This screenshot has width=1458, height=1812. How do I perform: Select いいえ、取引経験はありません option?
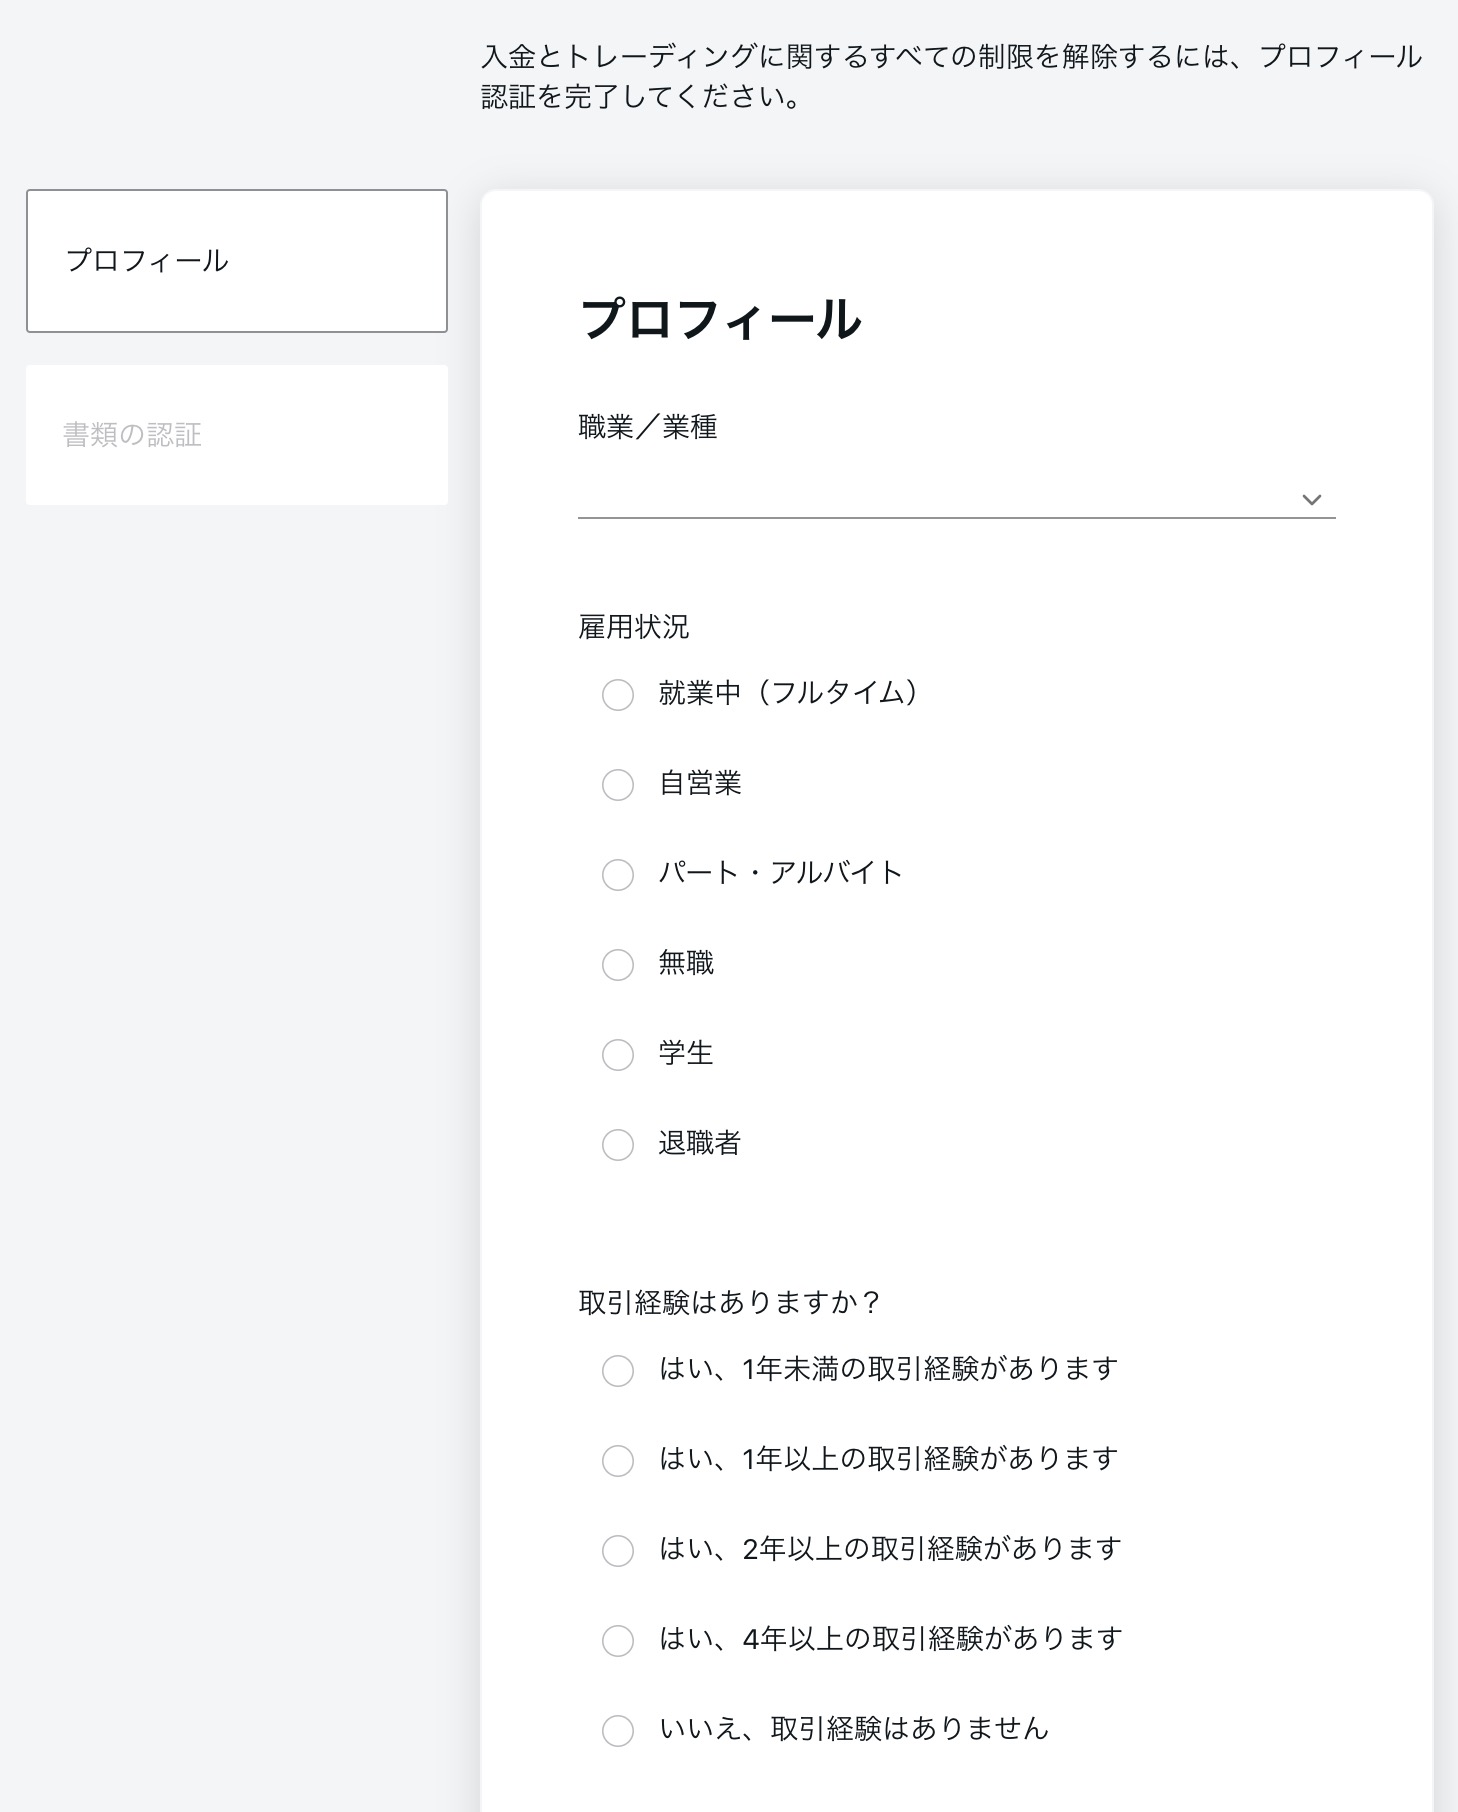pyautogui.click(x=618, y=1731)
